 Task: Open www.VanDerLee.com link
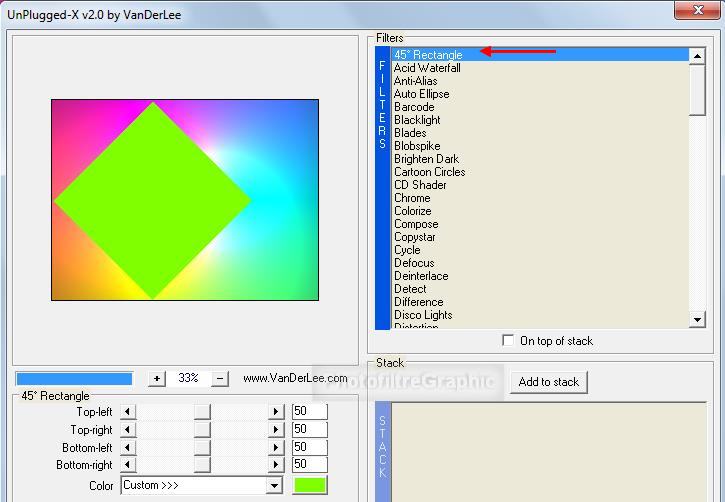[x=295, y=379]
